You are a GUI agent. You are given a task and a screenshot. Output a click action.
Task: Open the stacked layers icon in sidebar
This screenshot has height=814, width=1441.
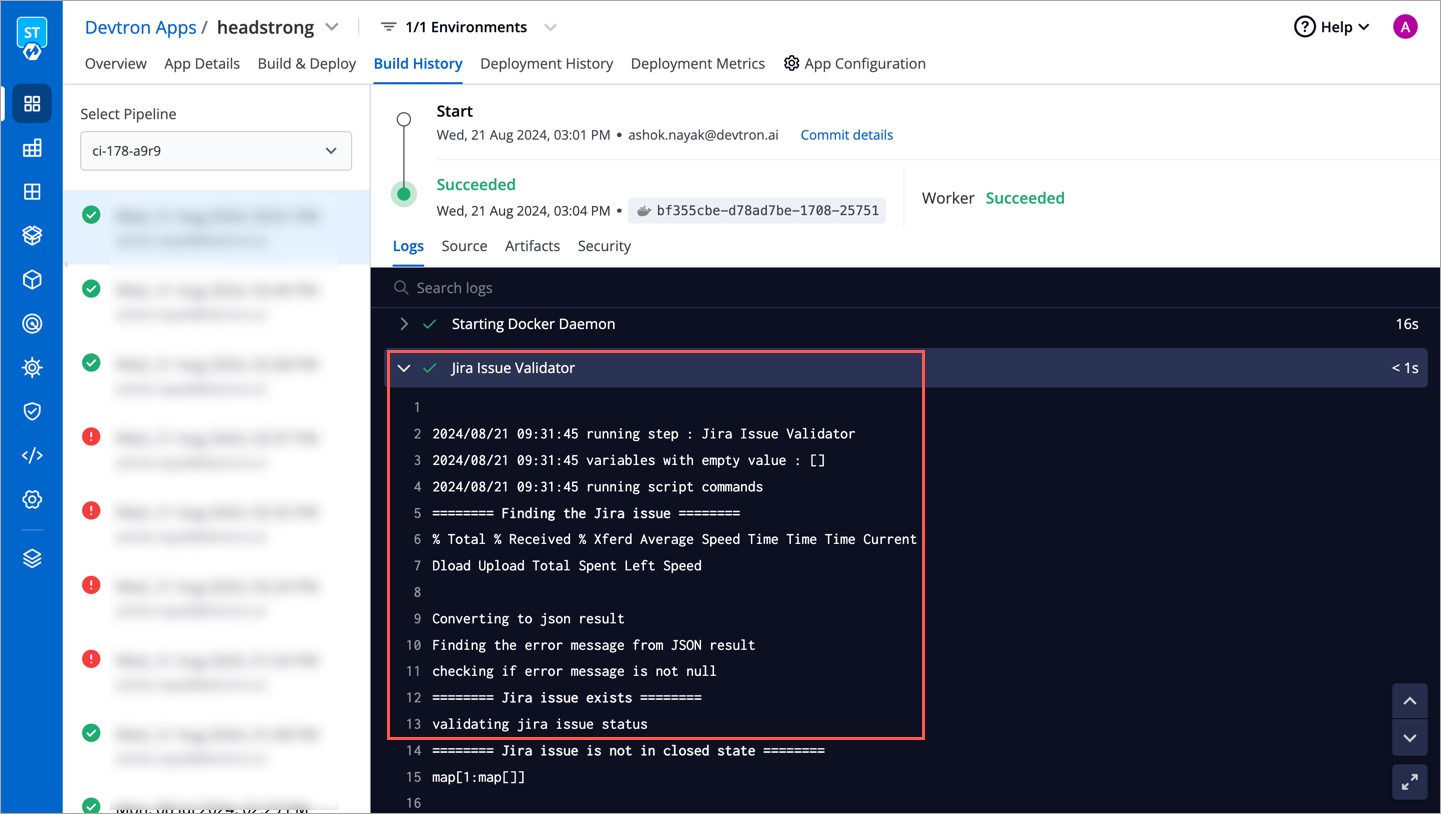[31, 557]
